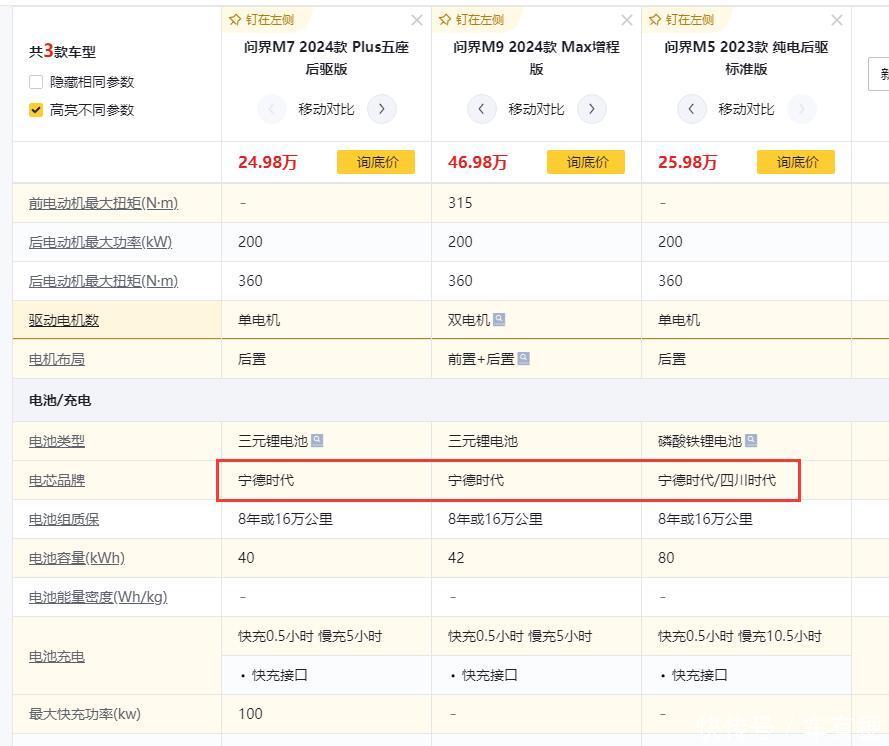This screenshot has height=746, width=889.
Task: Open the 问界M9 2024款 Max增程版 title
Action: (536, 57)
